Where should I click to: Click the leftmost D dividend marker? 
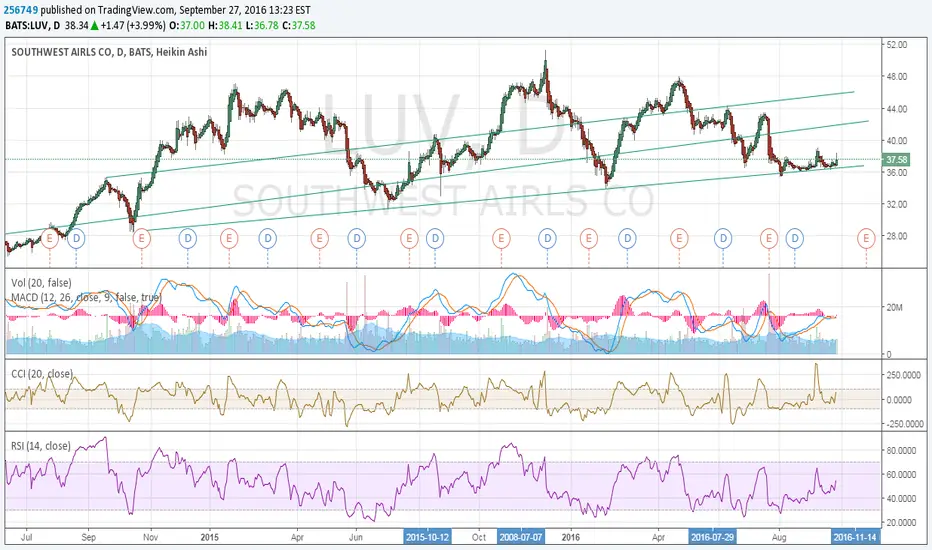point(76,239)
